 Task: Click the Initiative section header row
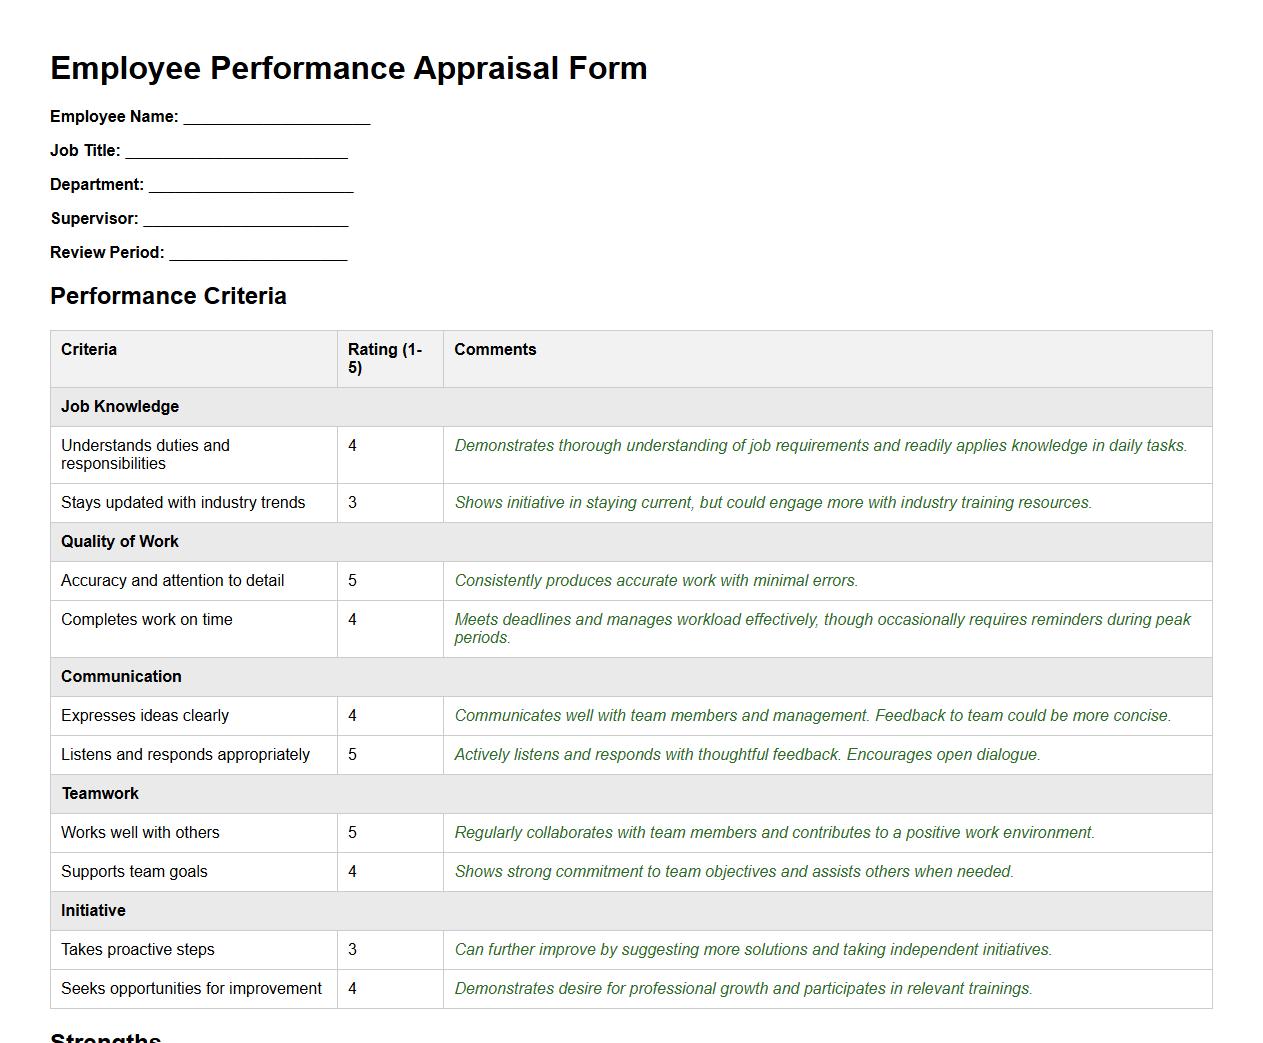click(93, 910)
